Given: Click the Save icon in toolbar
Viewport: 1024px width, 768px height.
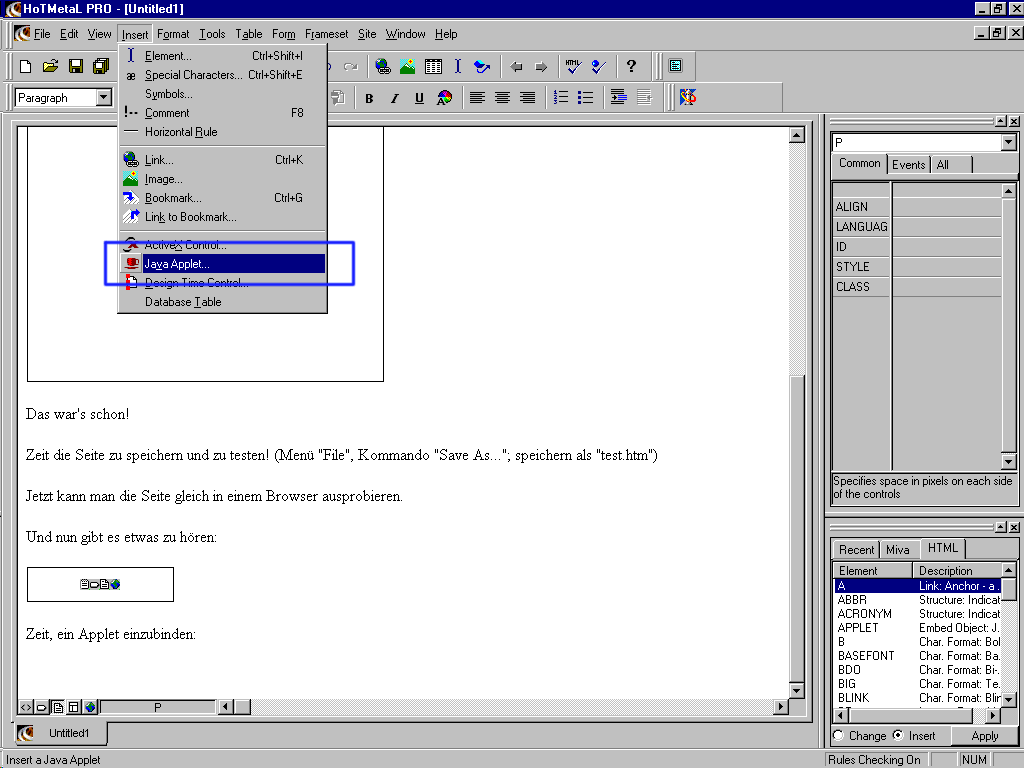Looking at the screenshot, I should (75, 67).
